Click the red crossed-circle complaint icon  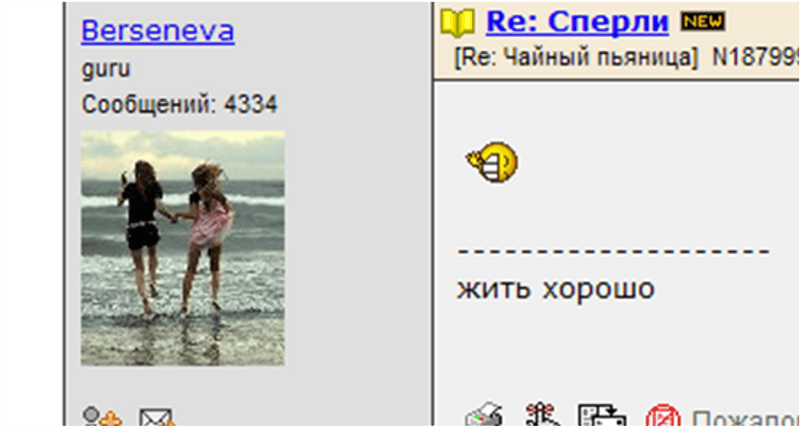(x=663, y=416)
